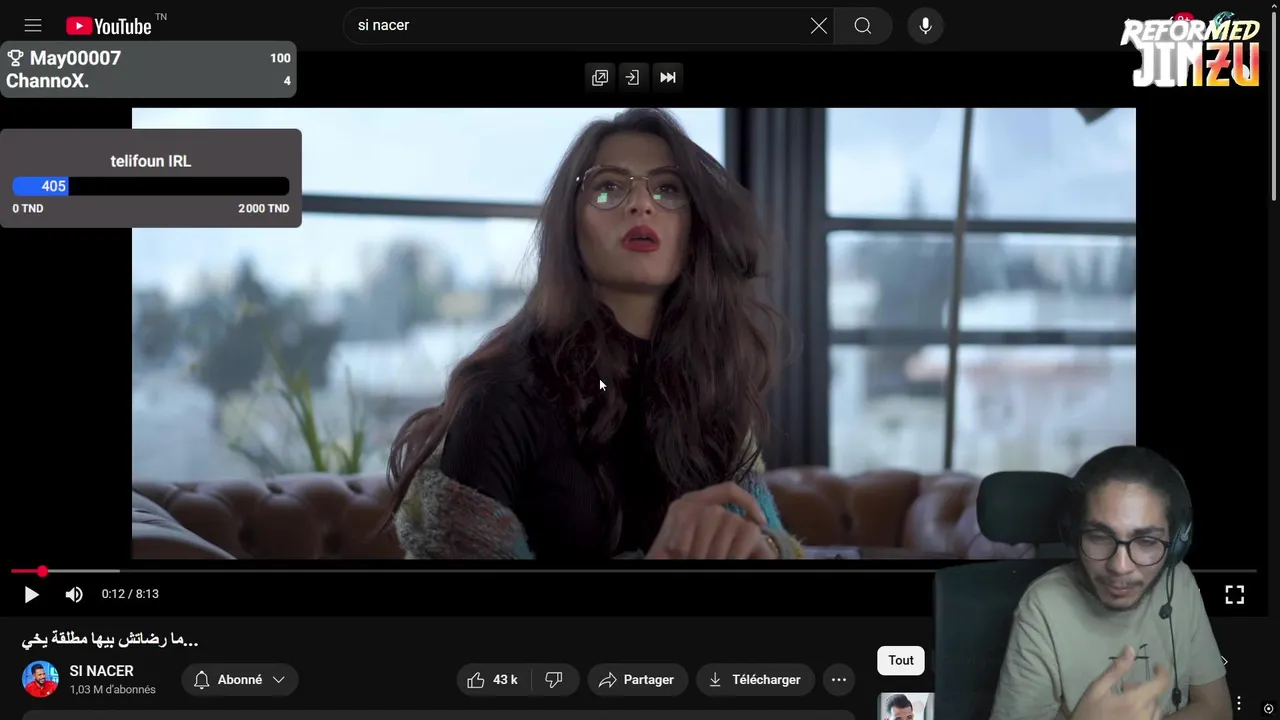Open the suggested video's three-dot options
Image resolution: width=1280 pixels, height=720 pixels.
(x=1239, y=703)
